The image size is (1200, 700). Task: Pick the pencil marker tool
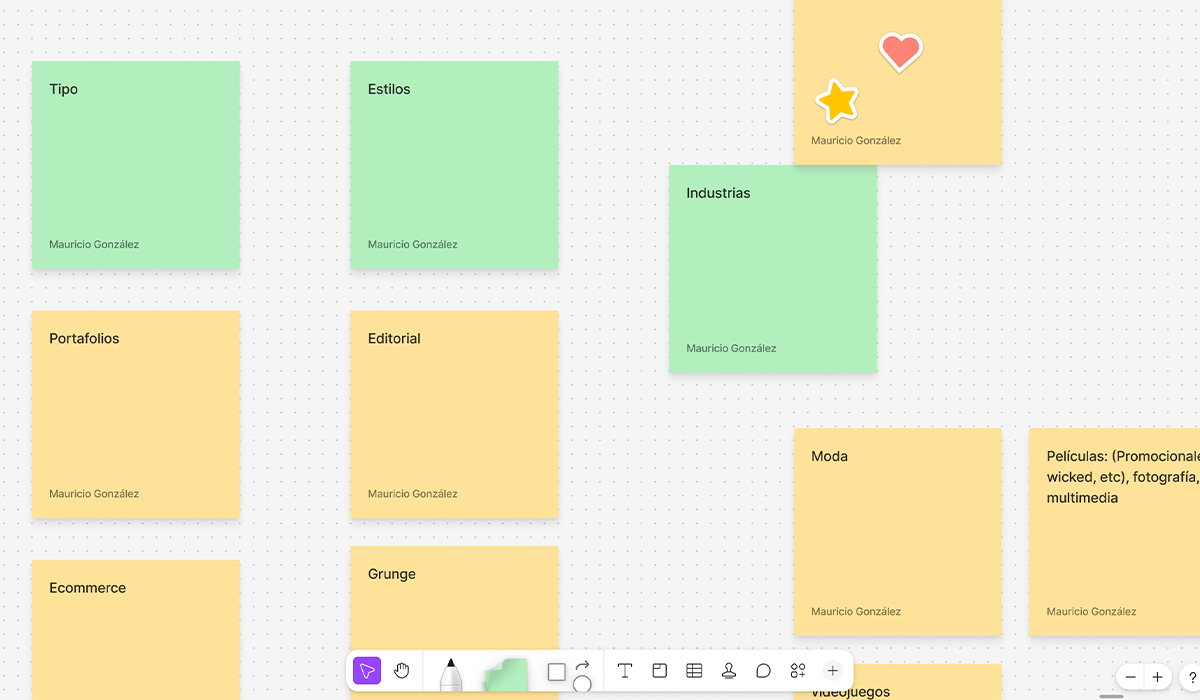click(x=451, y=674)
